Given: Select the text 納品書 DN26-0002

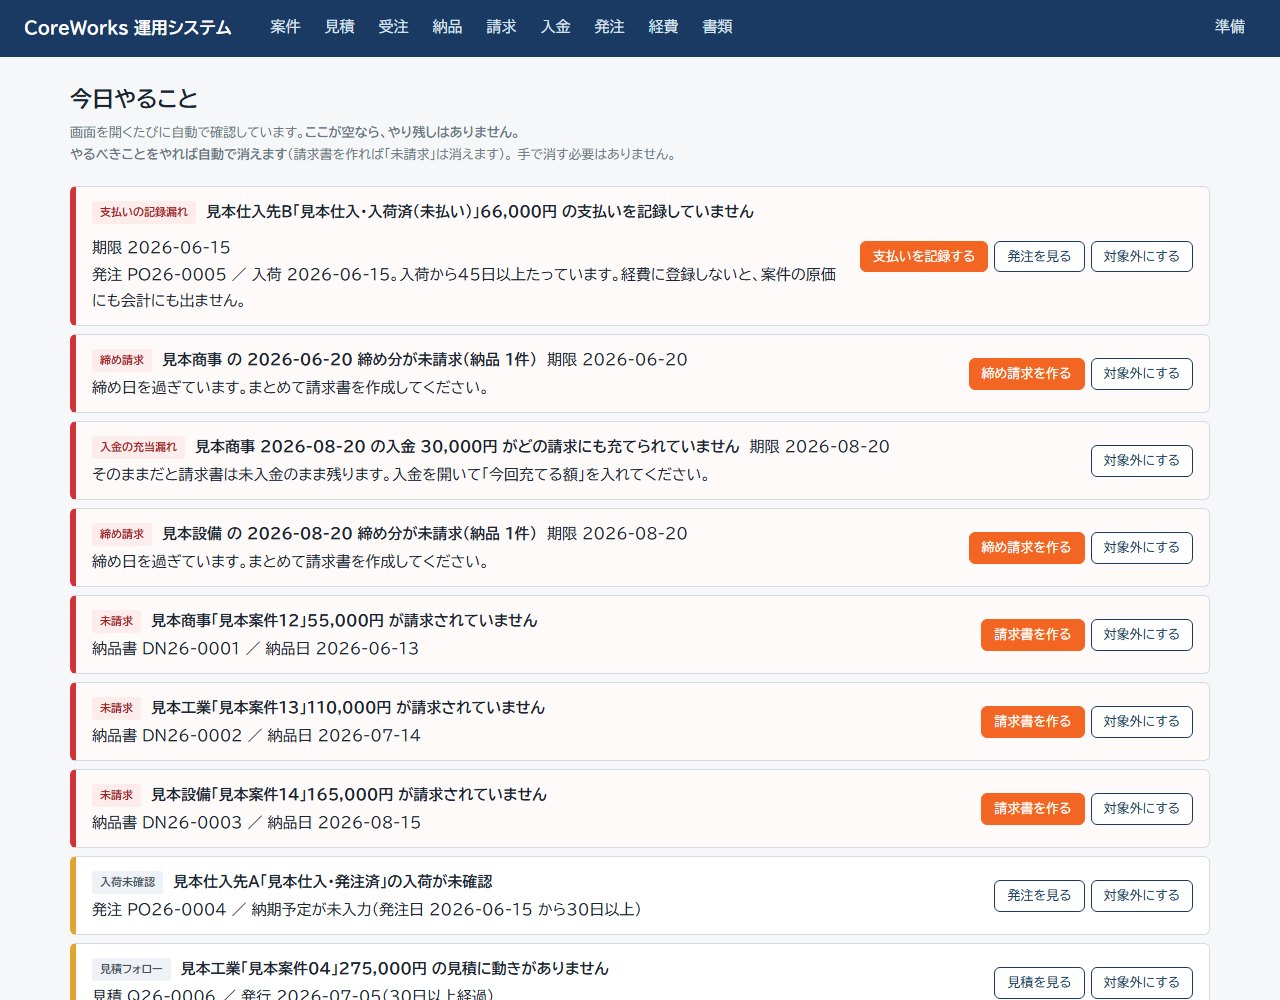Looking at the screenshot, I should (167, 736).
